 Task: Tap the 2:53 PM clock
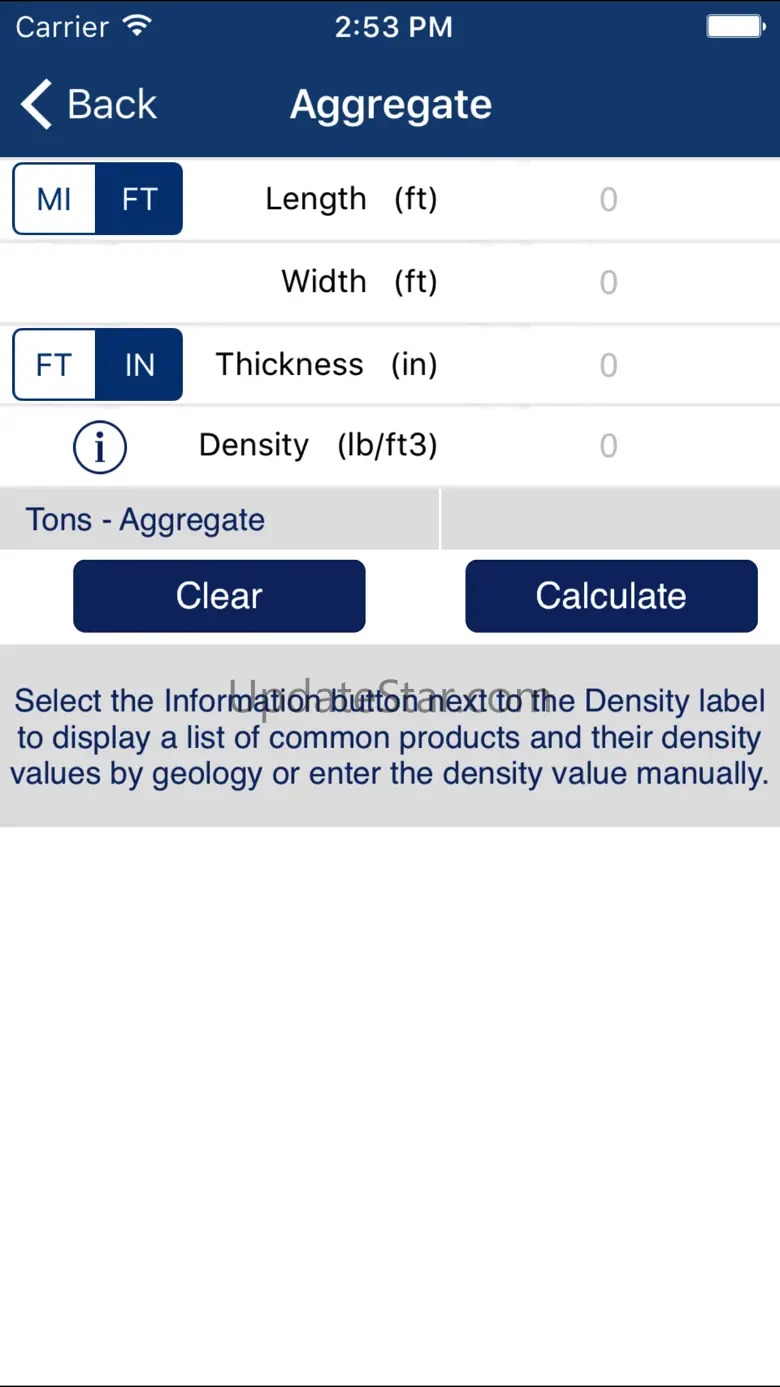point(393,27)
